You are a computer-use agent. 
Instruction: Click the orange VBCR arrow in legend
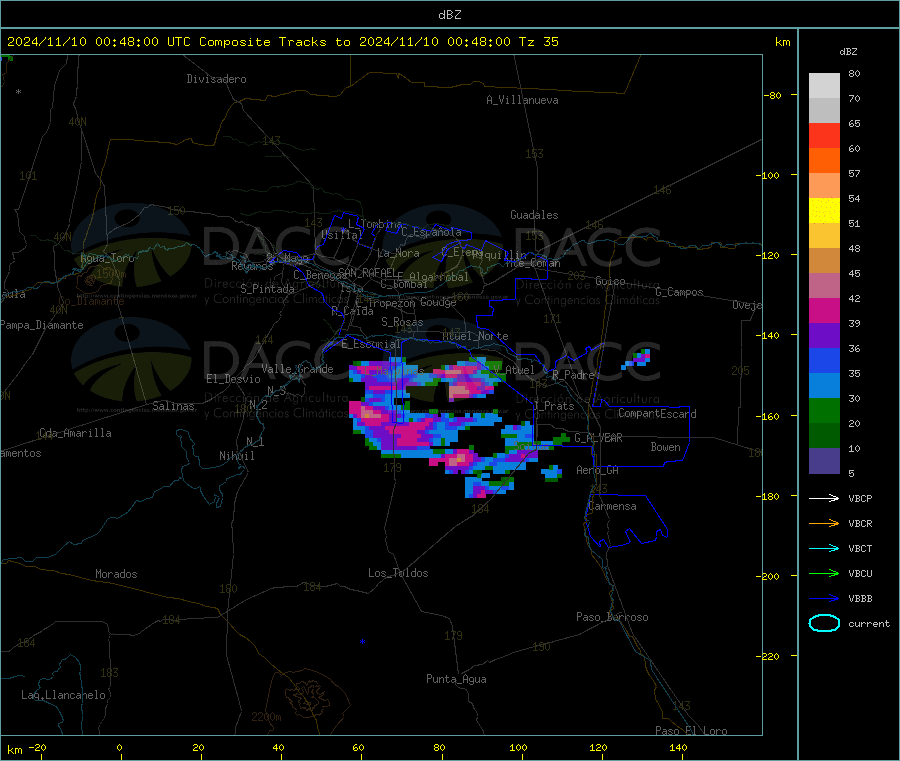coord(824,523)
